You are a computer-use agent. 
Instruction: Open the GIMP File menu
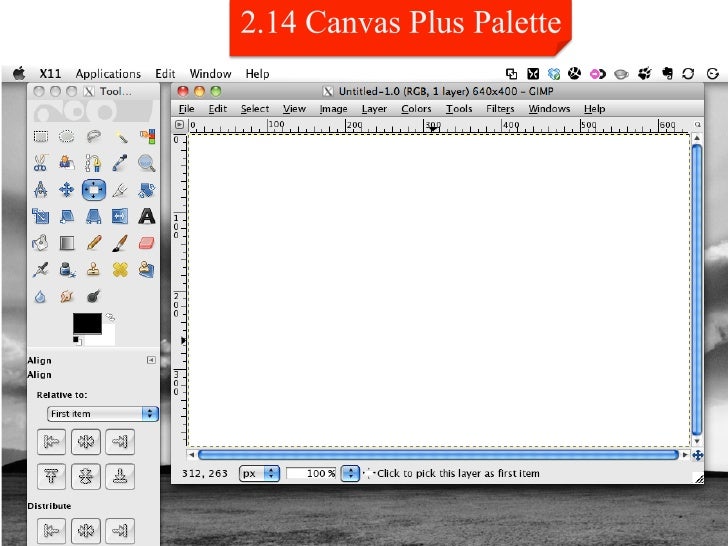187,109
